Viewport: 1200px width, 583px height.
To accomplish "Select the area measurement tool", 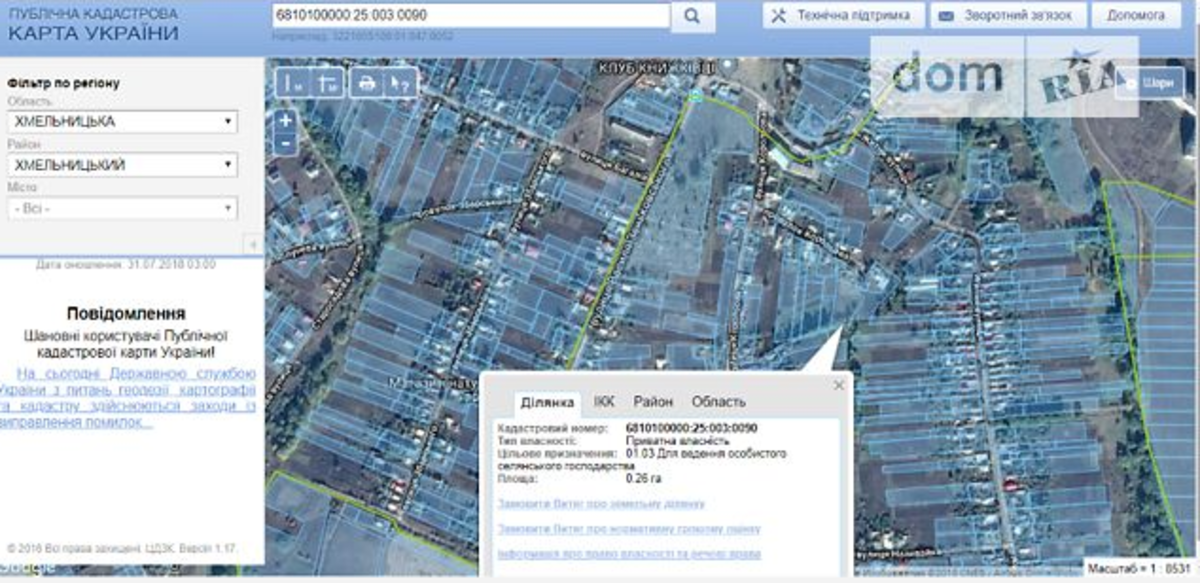I will tap(326, 84).
